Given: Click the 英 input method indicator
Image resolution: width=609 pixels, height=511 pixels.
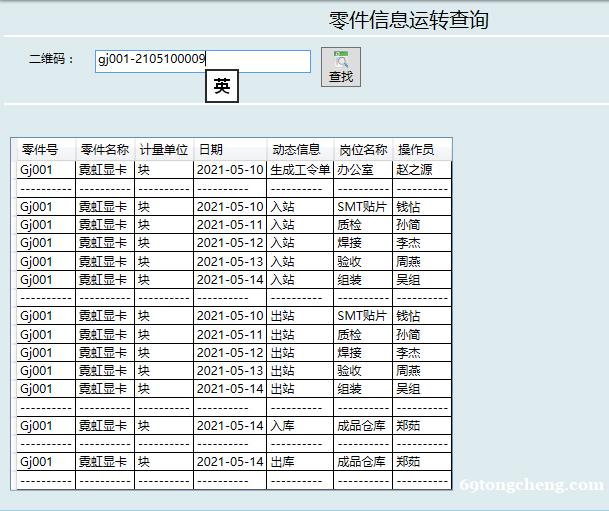Looking at the screenshot, I should (x=221, y=87).
